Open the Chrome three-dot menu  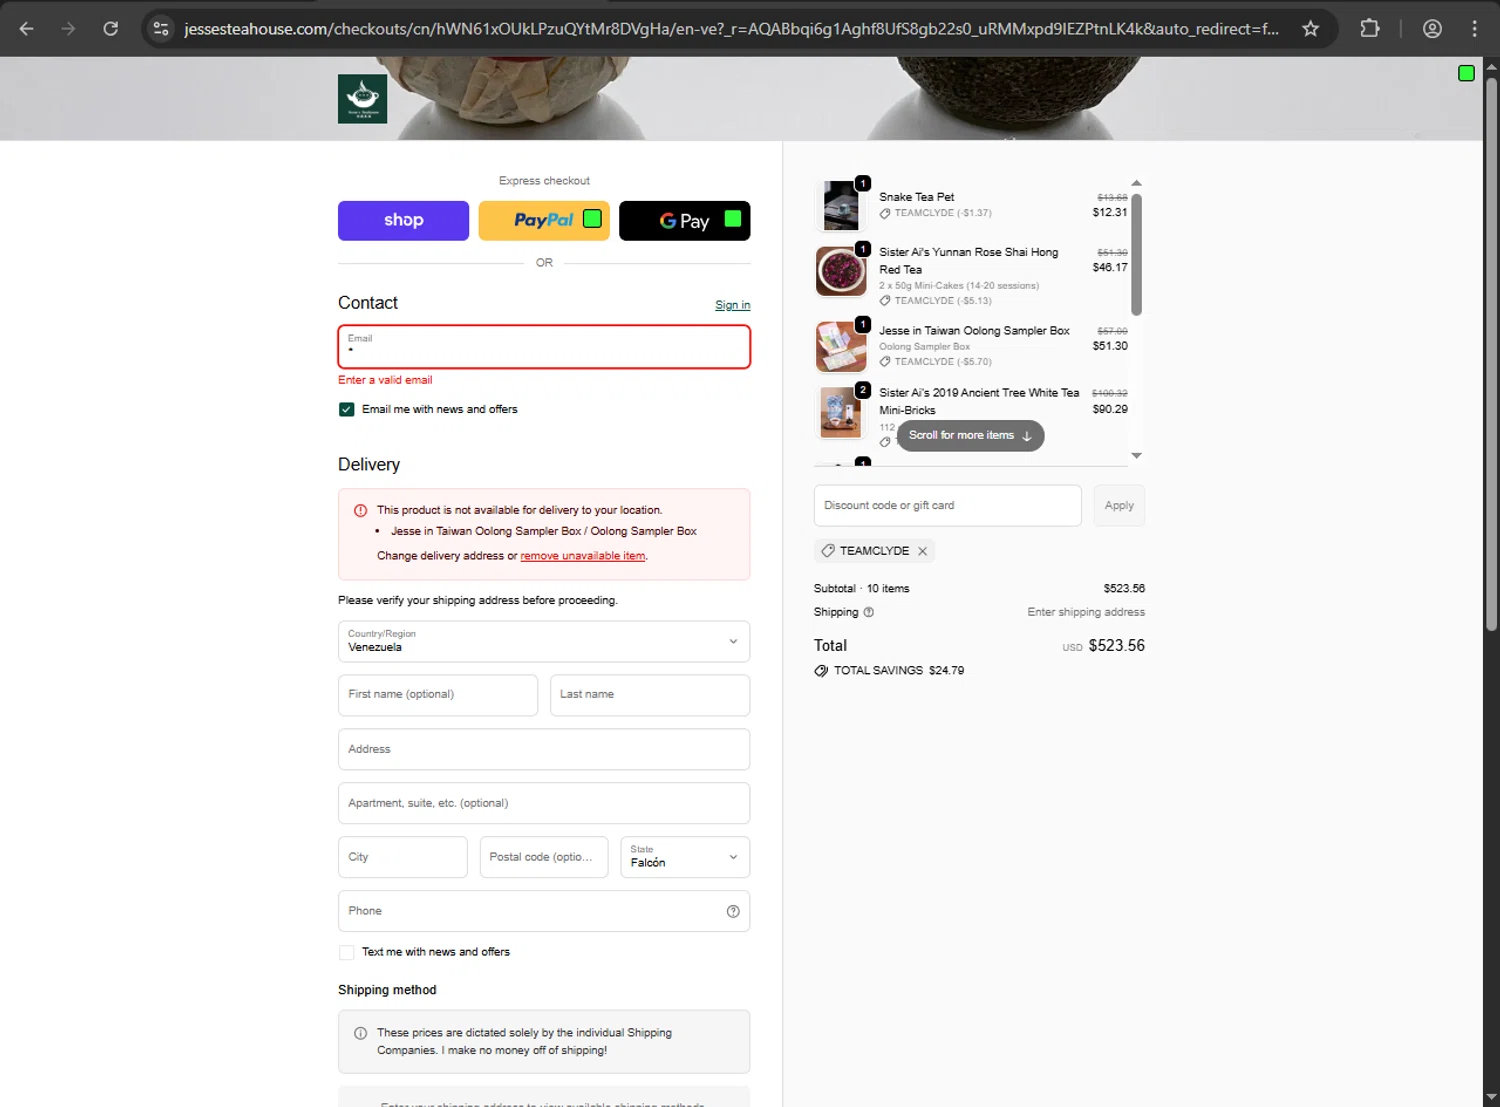coord(1475,29)
